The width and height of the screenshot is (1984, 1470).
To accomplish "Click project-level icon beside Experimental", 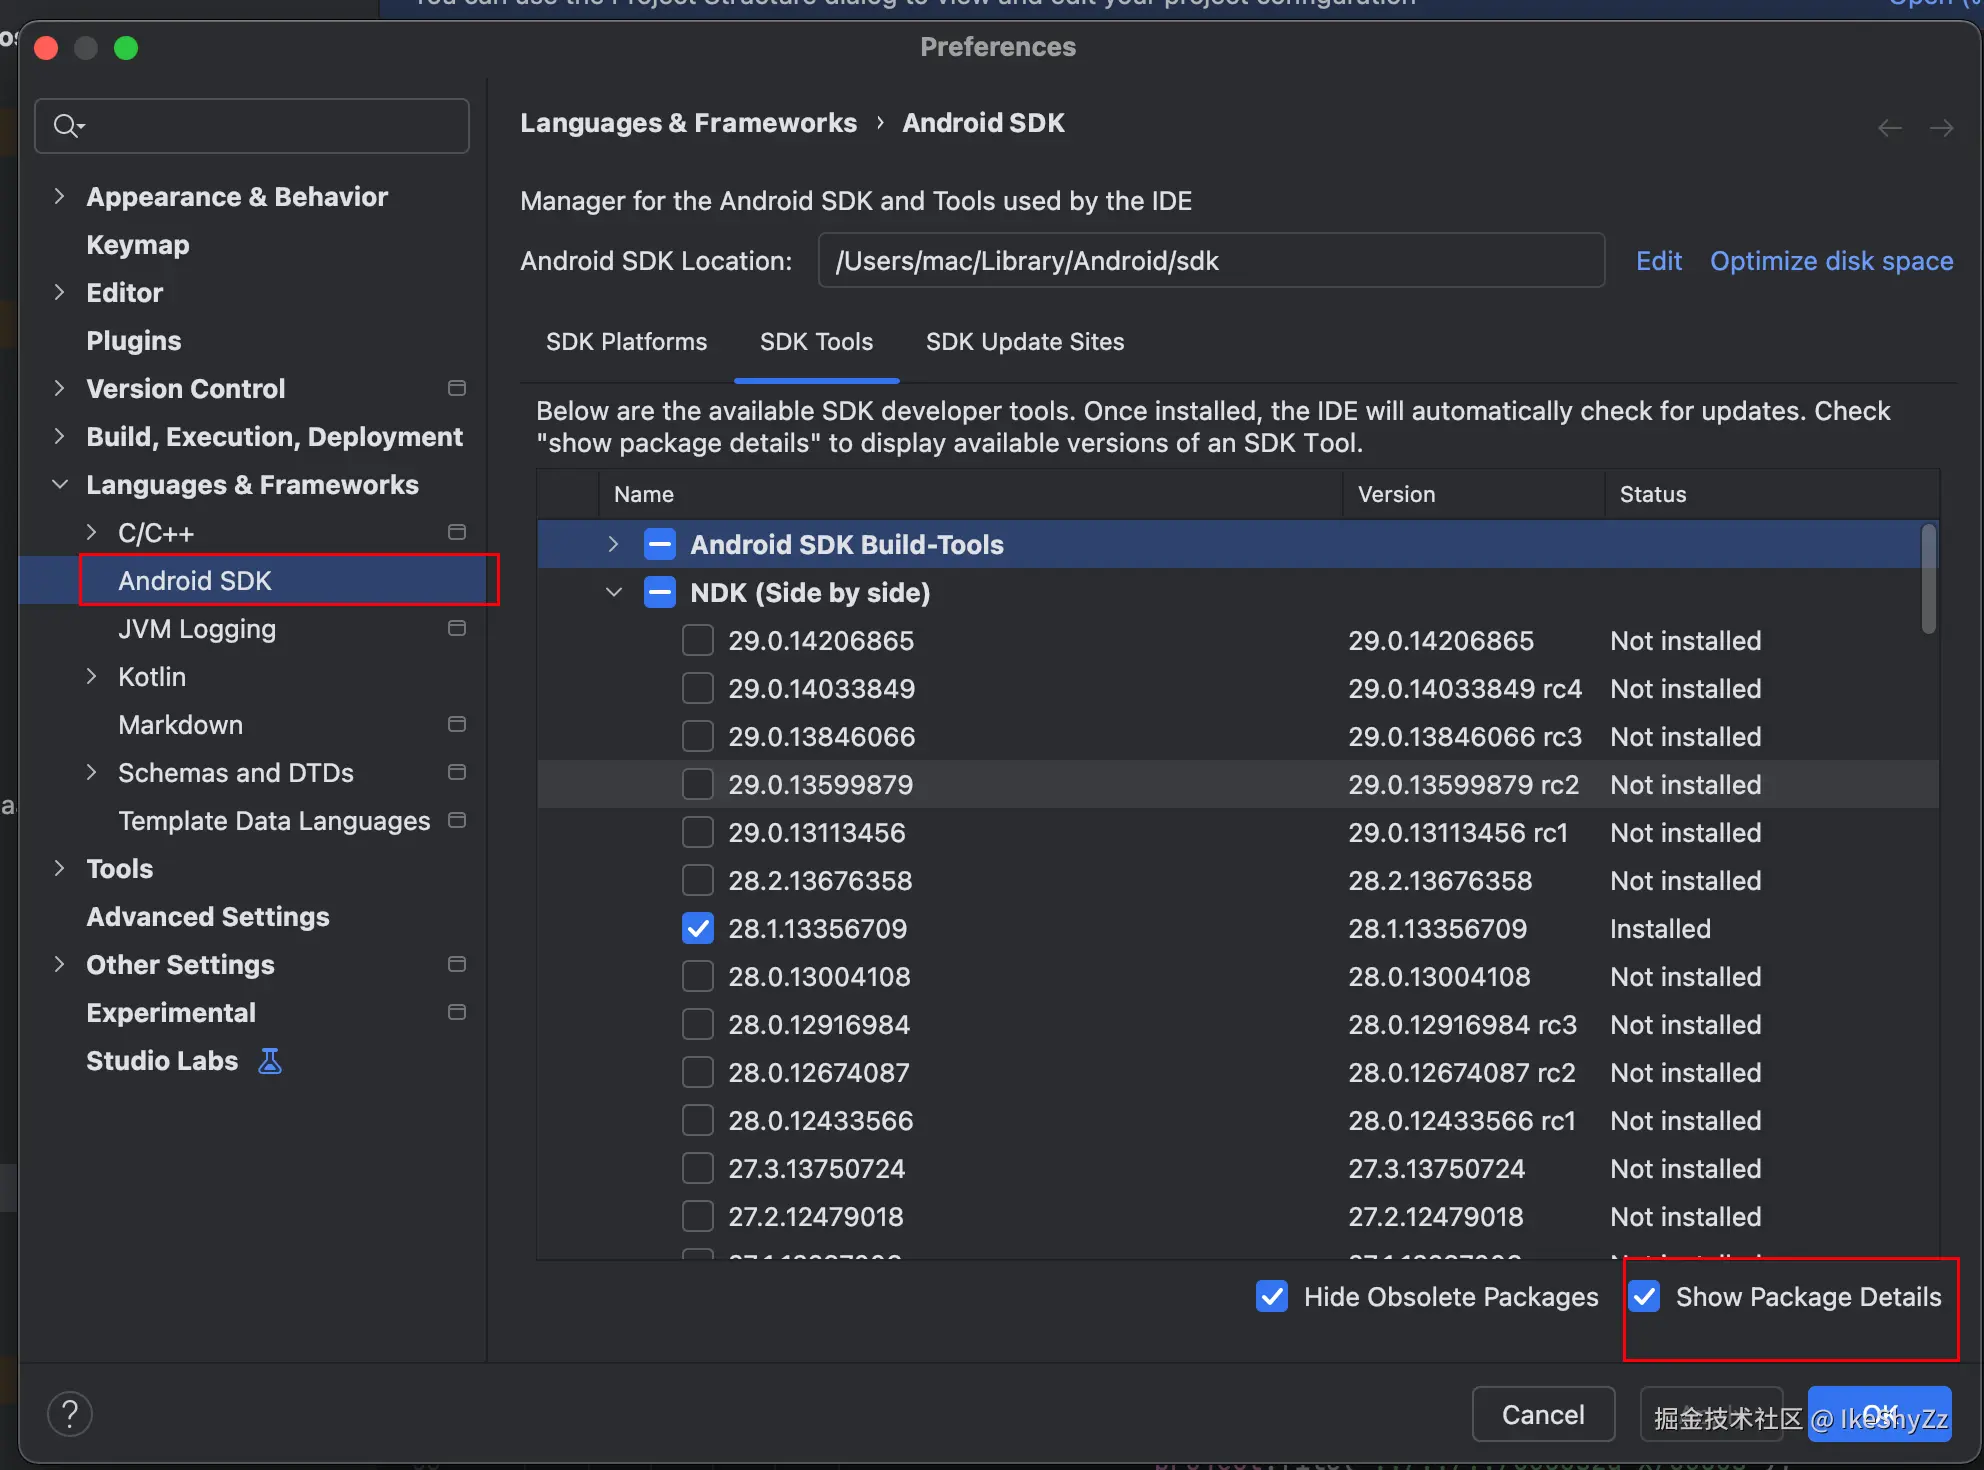I will click(x=457, y=1012).
